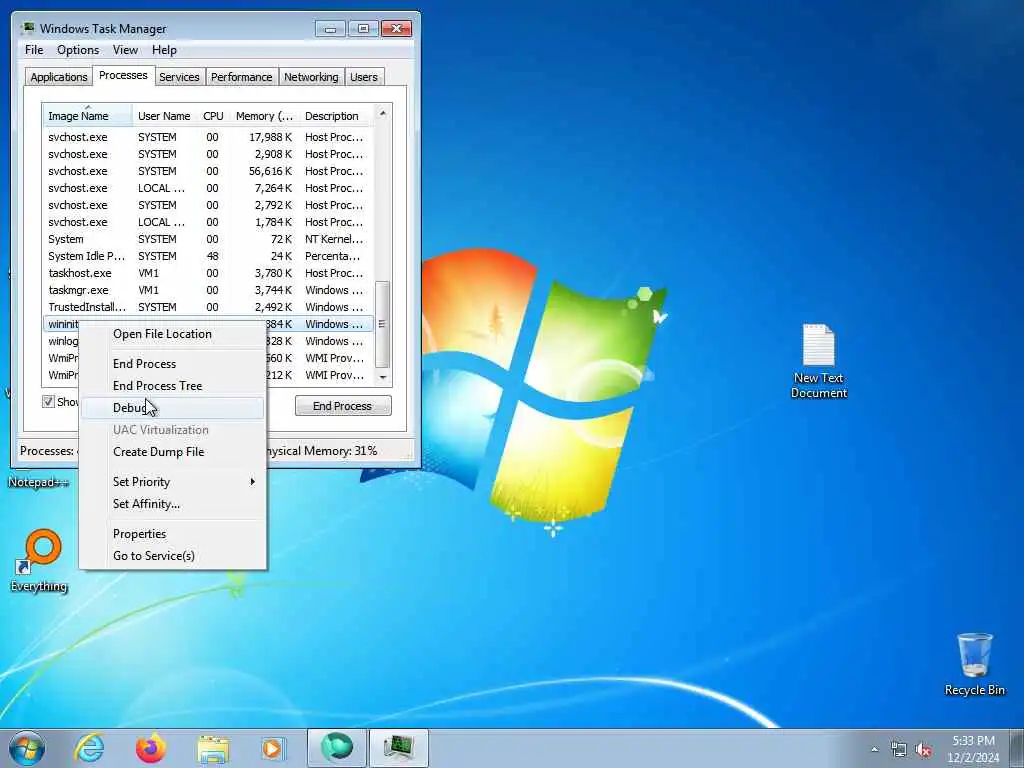Select the Everything desktop shortcut
The image size is (1024, 768).
(39, 560)
